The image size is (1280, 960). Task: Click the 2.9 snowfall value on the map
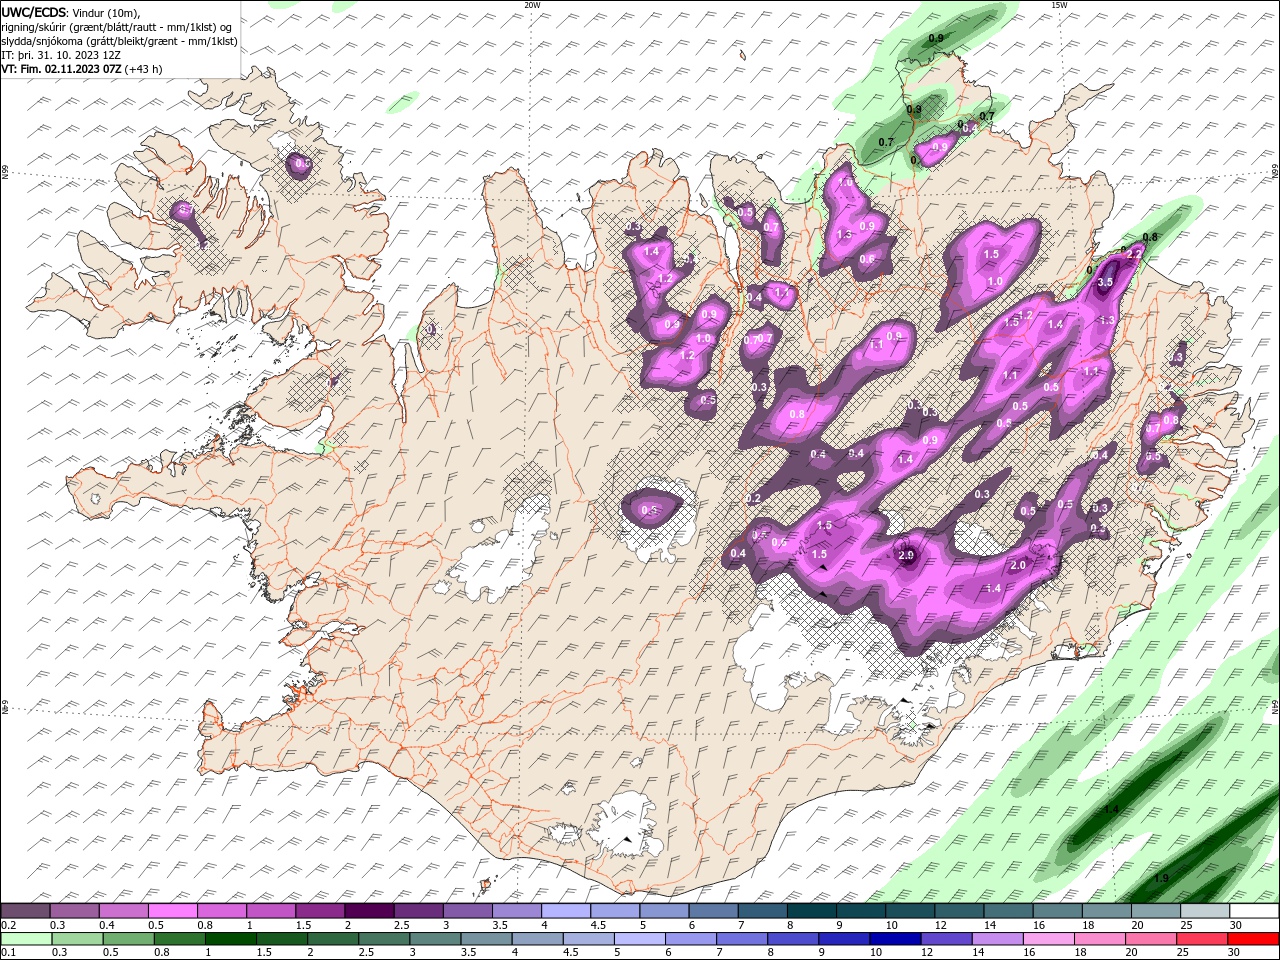pyautogui.click(x=907, y=555)
